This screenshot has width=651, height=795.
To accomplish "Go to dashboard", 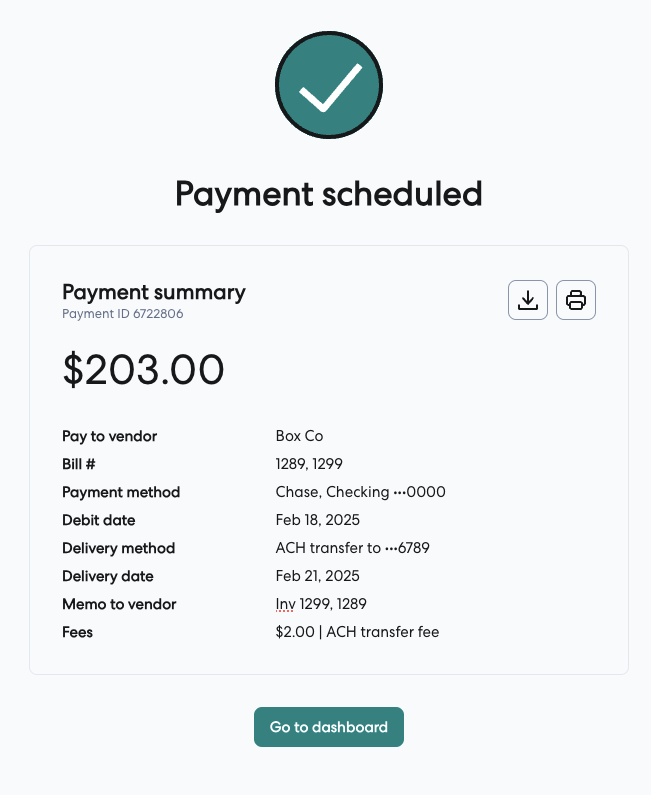I will tap(328, 727).
